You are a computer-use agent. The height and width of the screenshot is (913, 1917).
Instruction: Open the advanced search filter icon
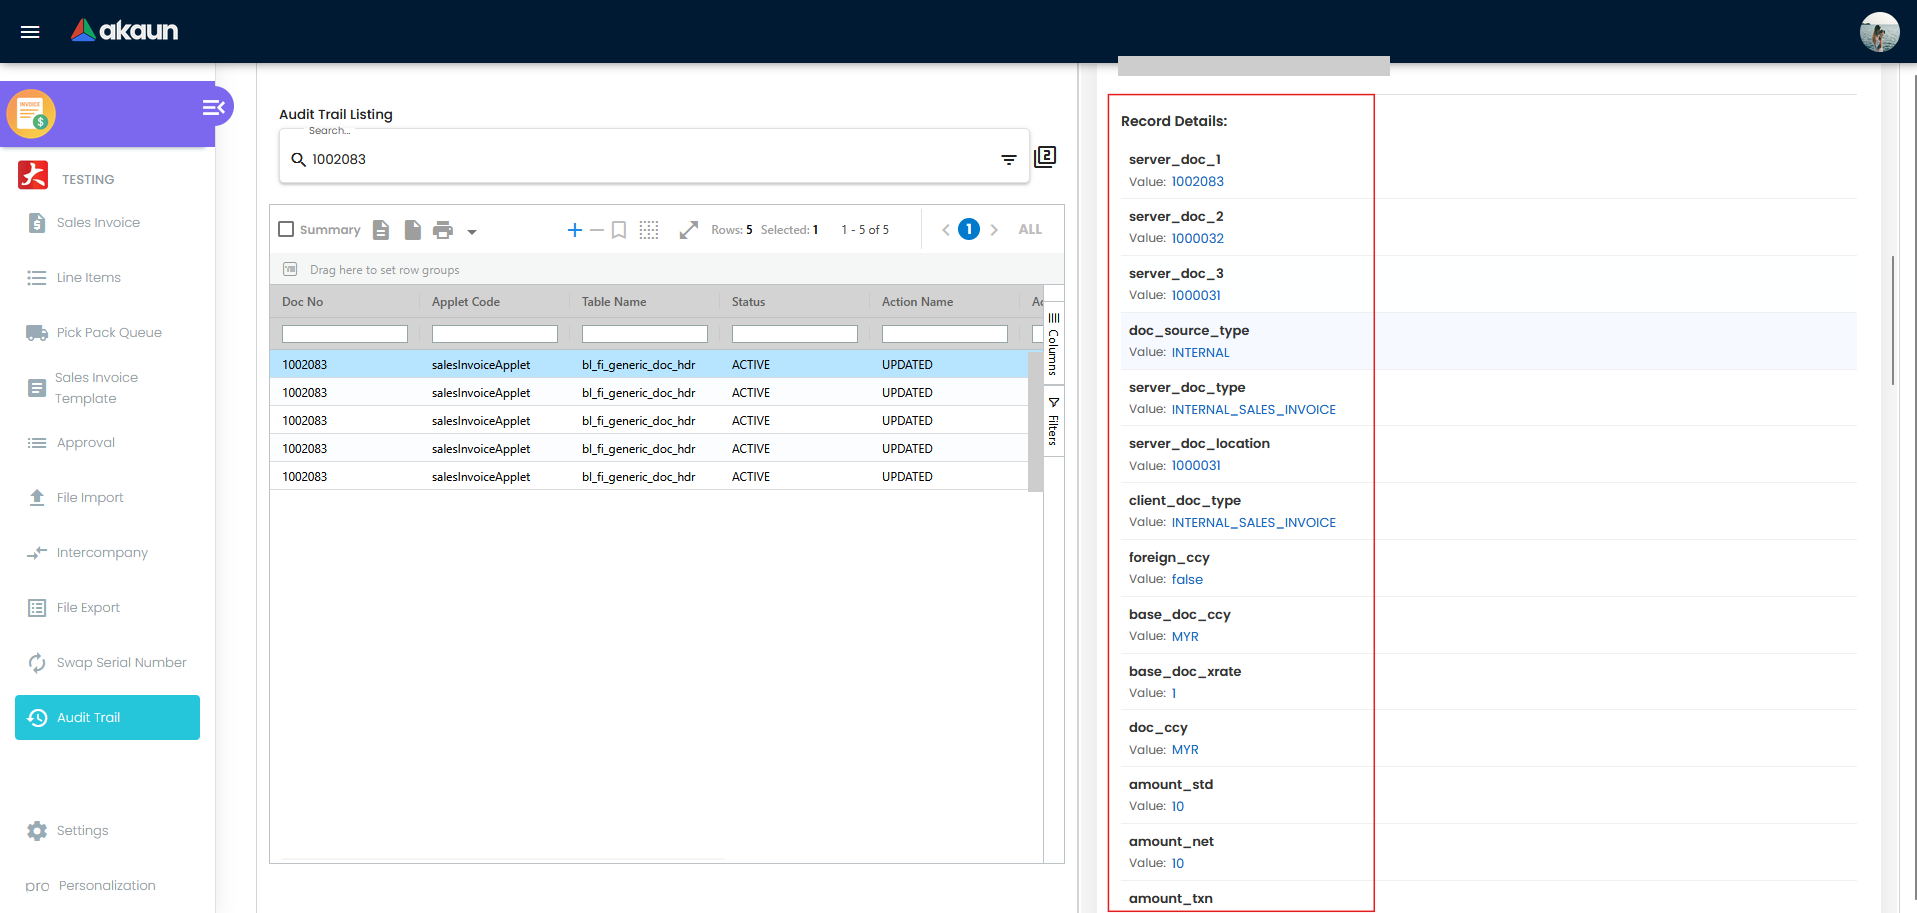pyautogui.click(x=1009, y=160)
